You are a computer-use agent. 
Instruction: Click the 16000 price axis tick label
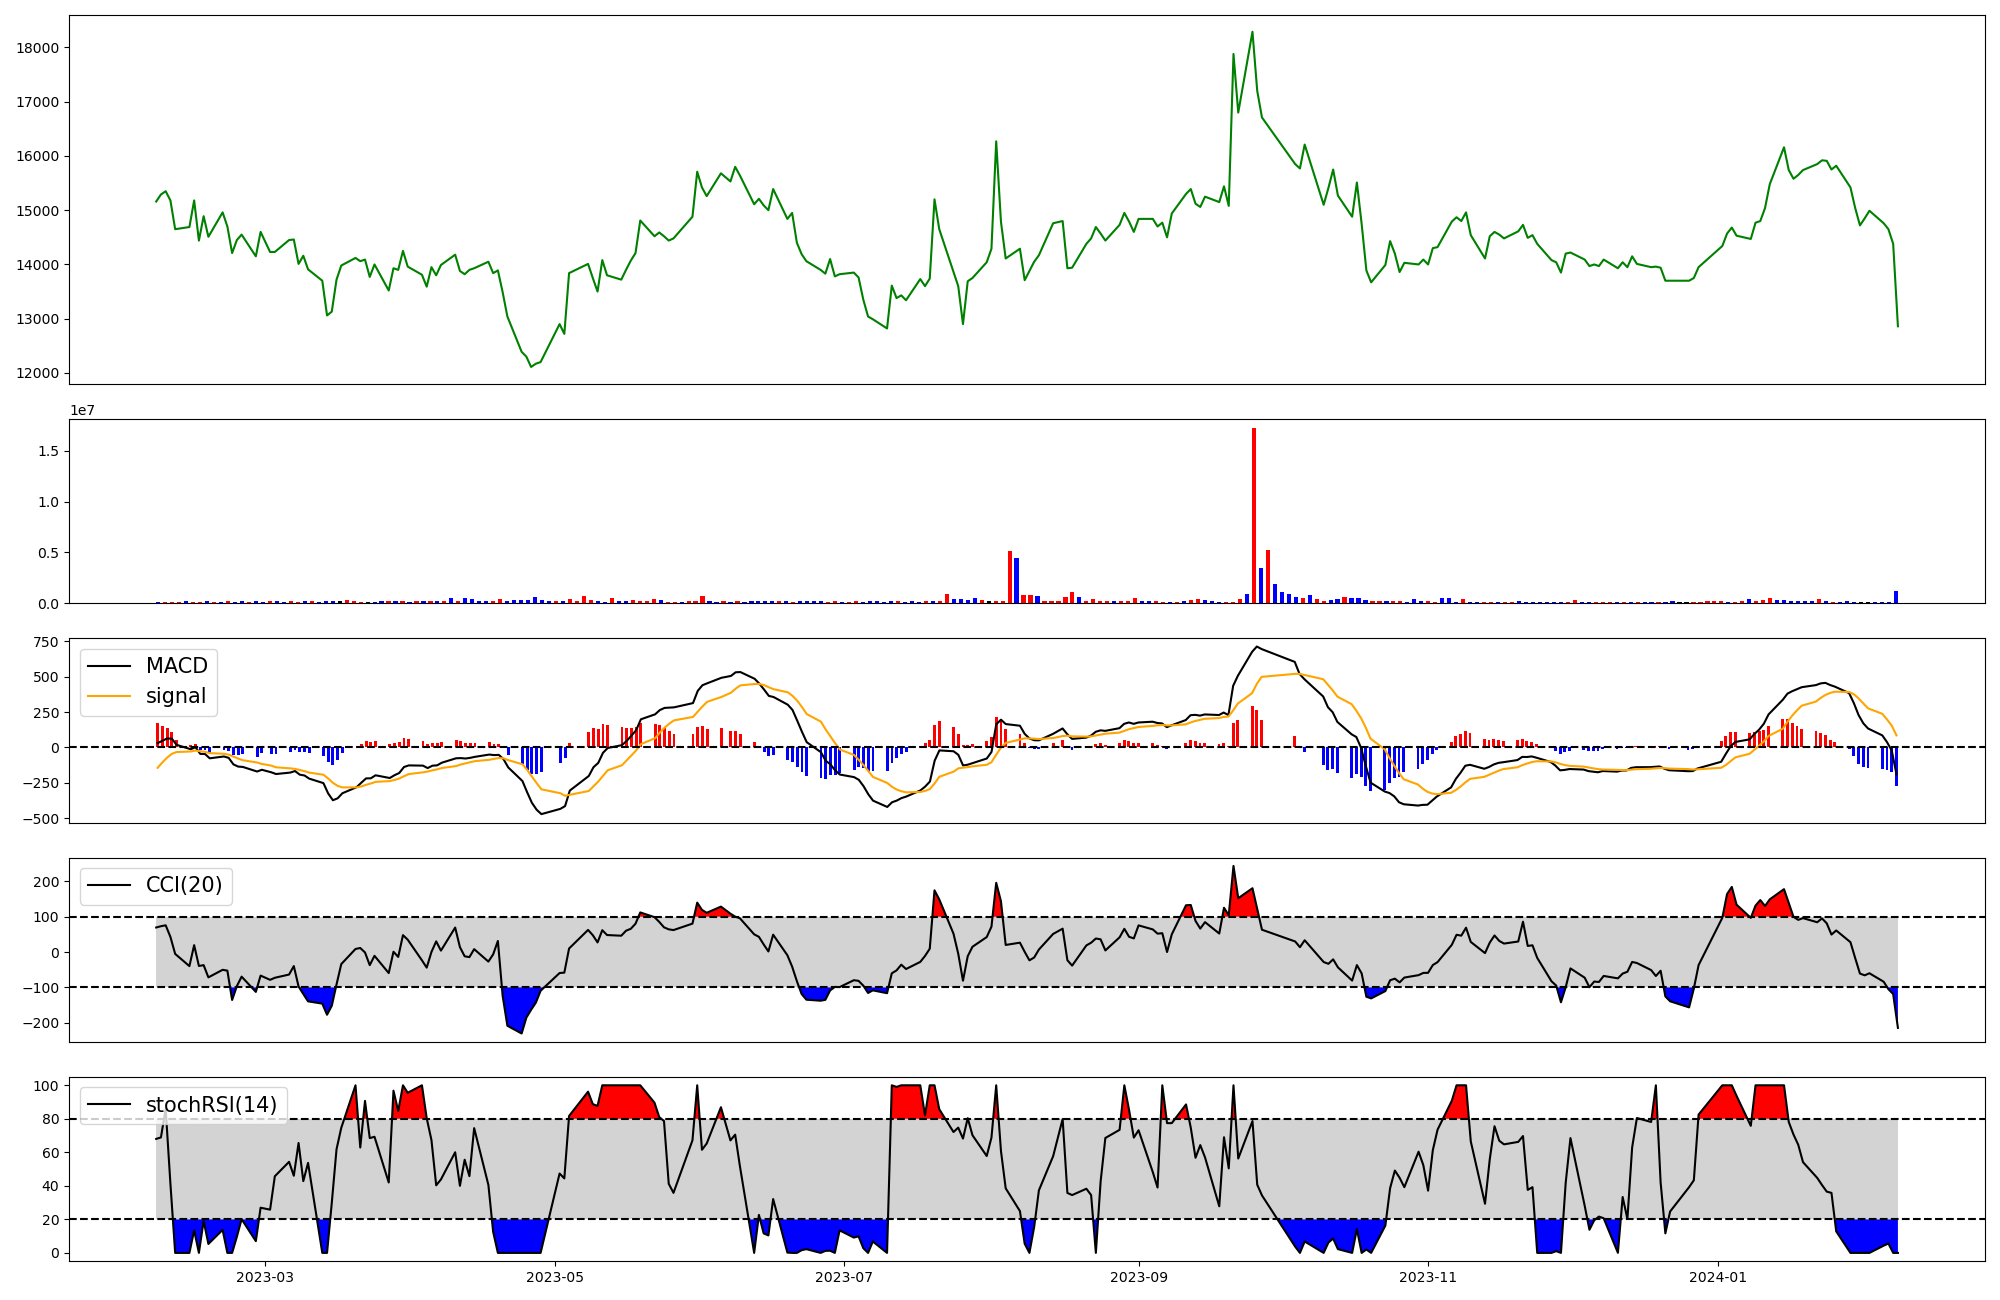point(37,156)
